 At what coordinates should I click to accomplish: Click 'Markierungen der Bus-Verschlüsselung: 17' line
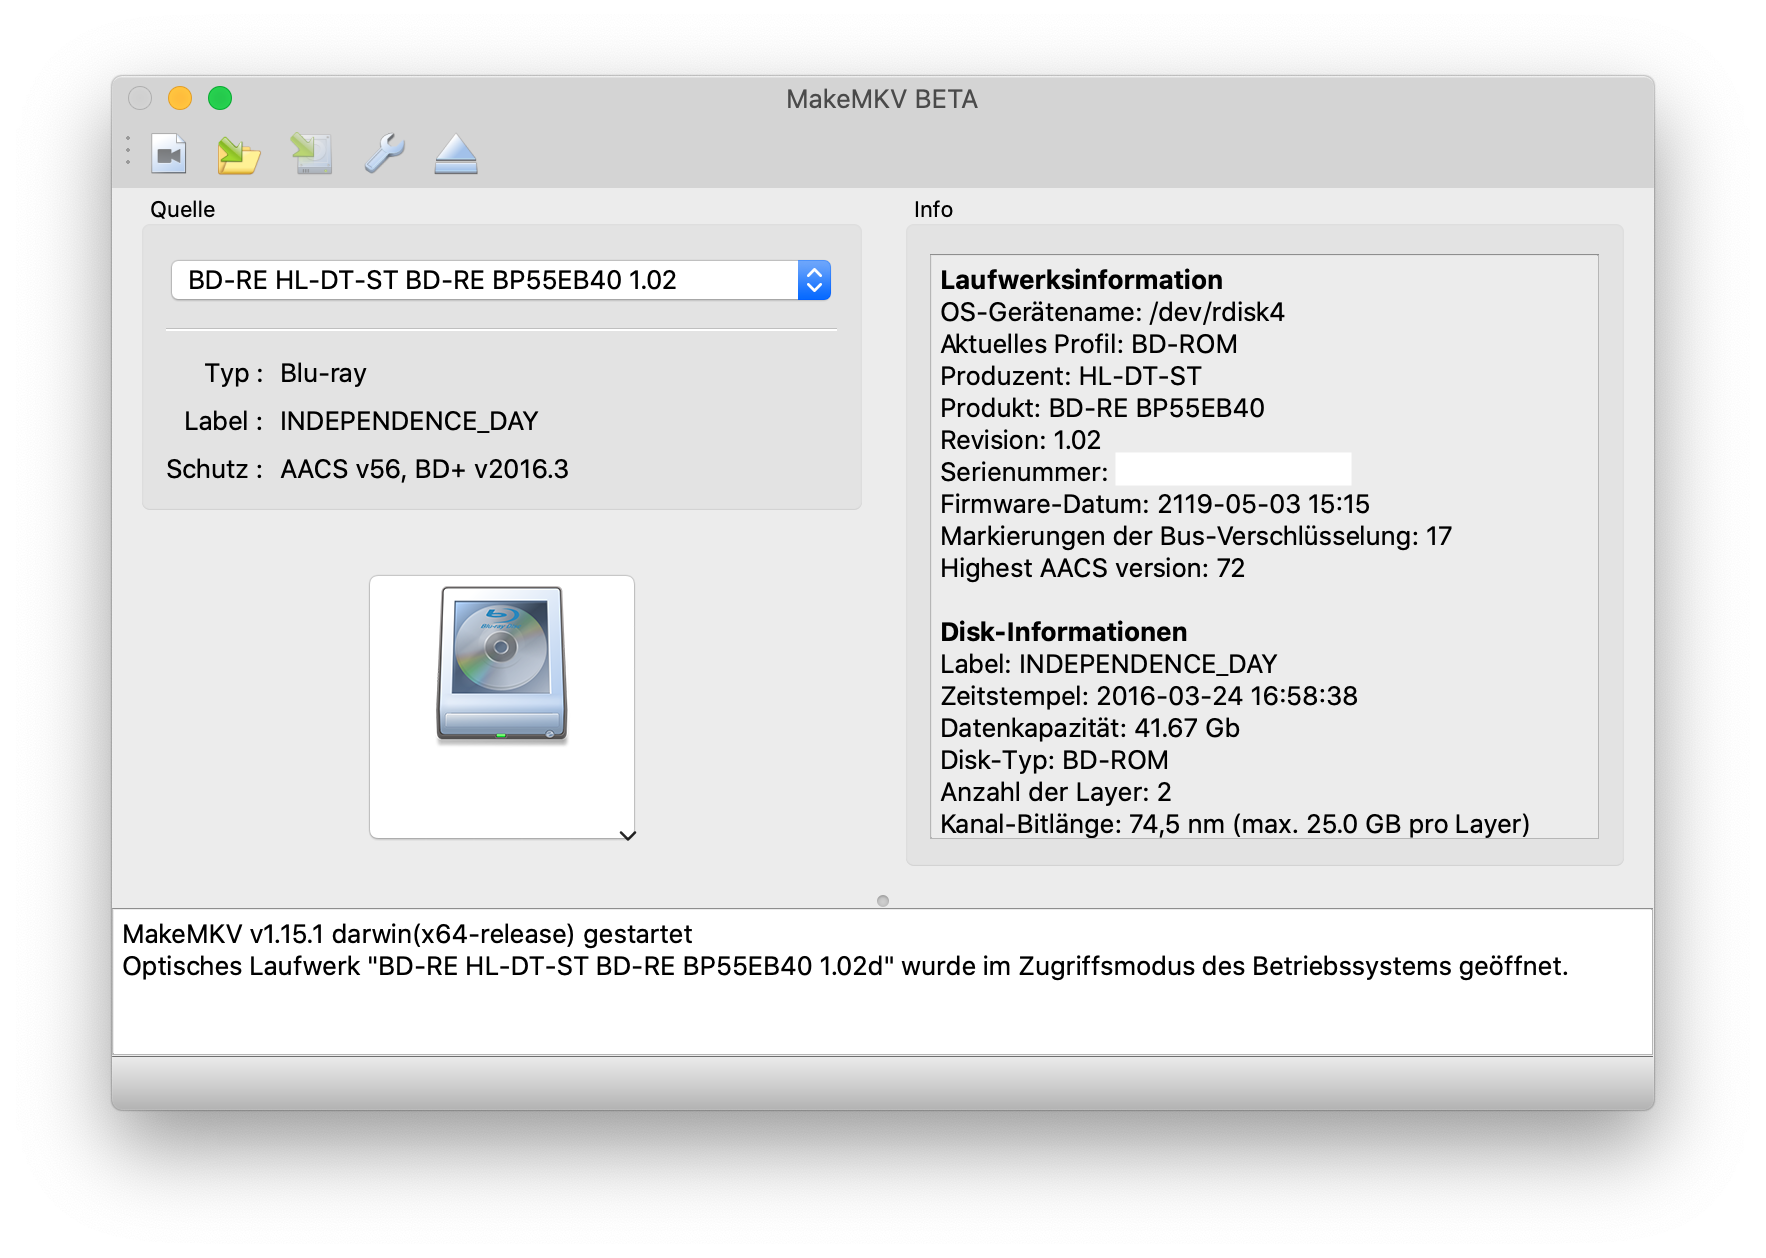[1196, 536]
